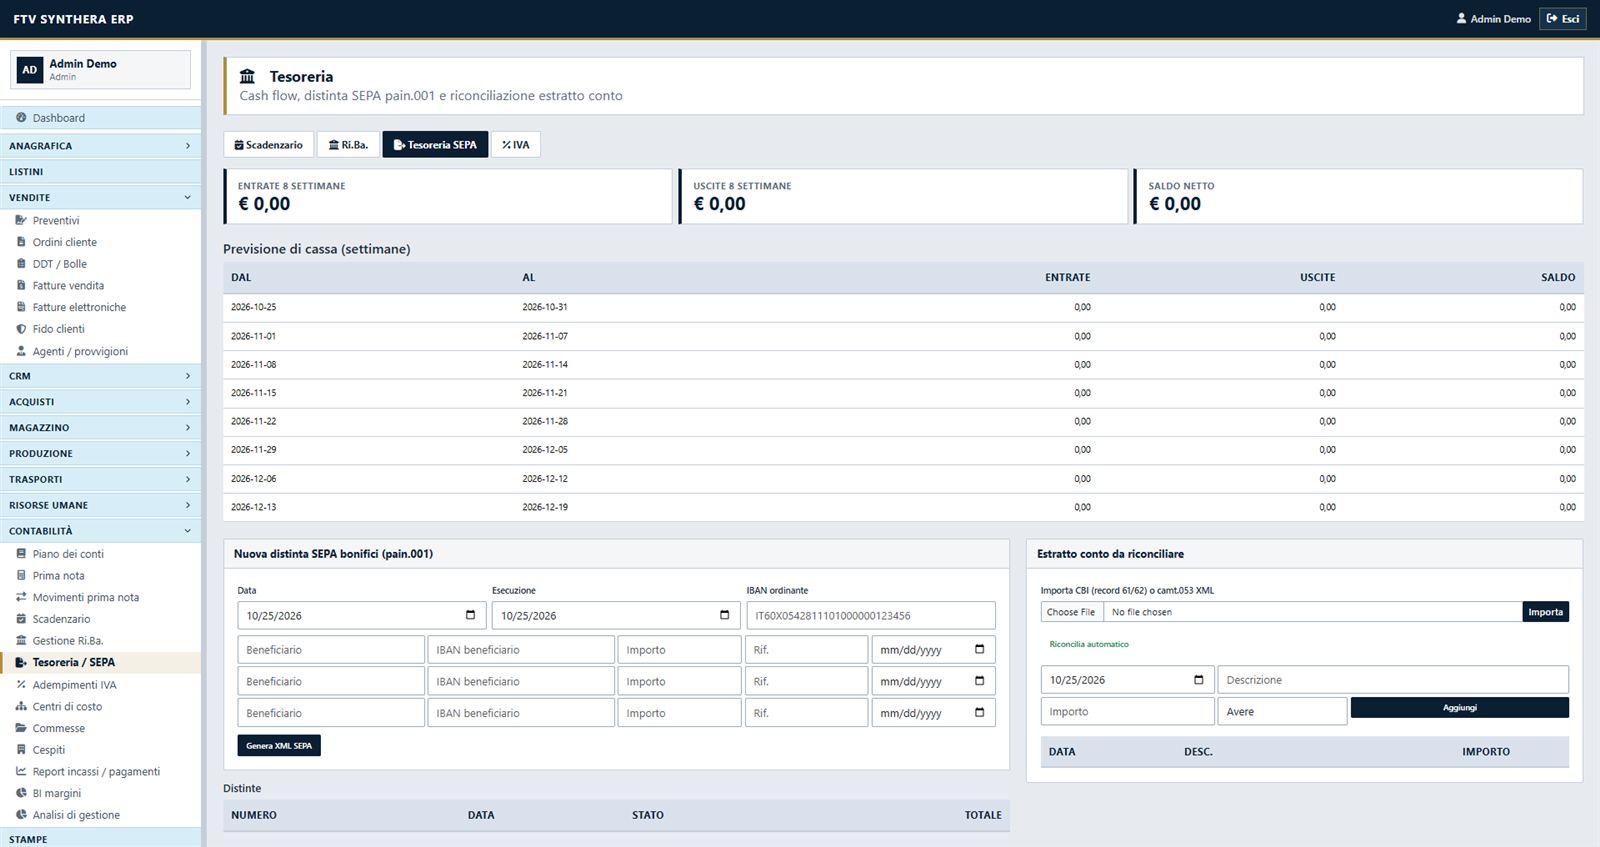
Task: Expand the ACQUISTI menu section
Action: pos(100,402)
